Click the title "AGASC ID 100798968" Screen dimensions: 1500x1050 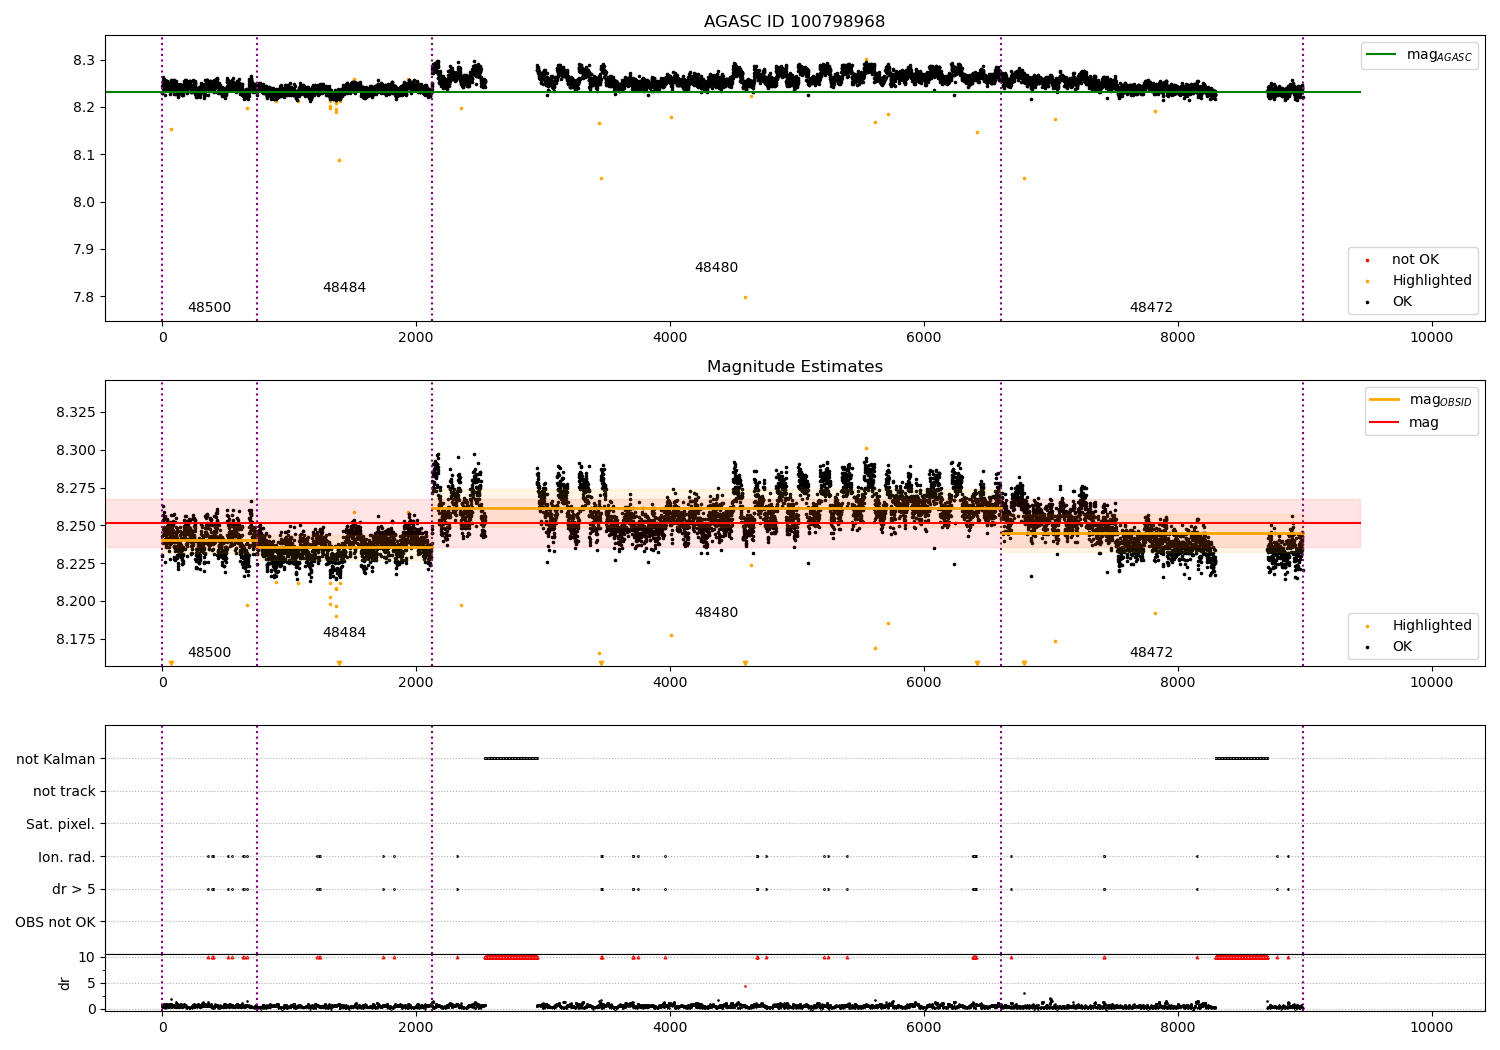794,22
